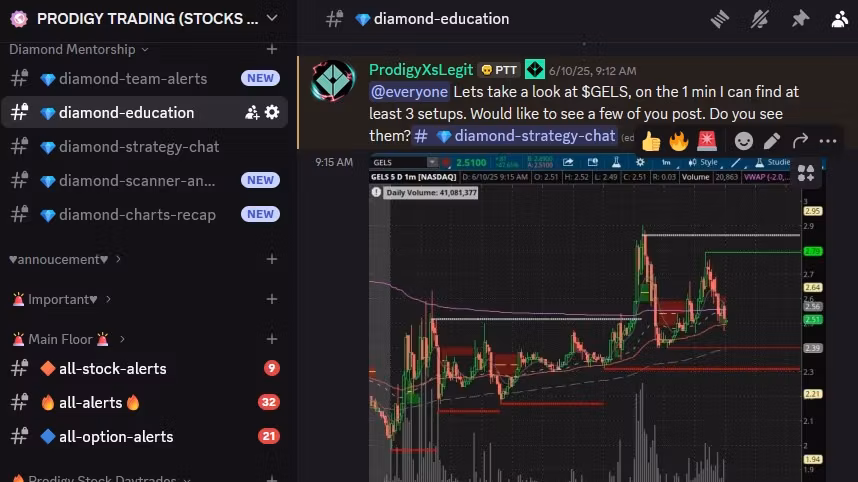Open pinned messages with the pin icon
The image size is (858, 482).
(800, 19)
